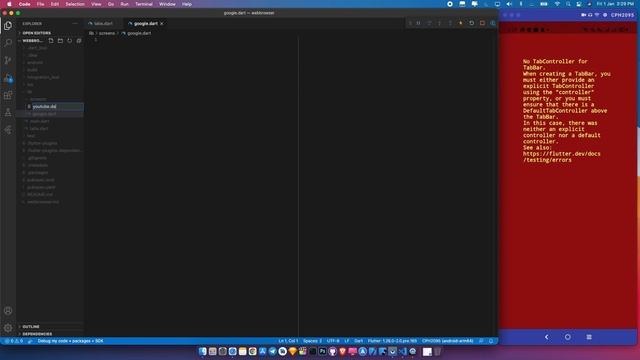Open the Testing flask icon view
This screenshot has width=640, height=360.
click(8, 113)
